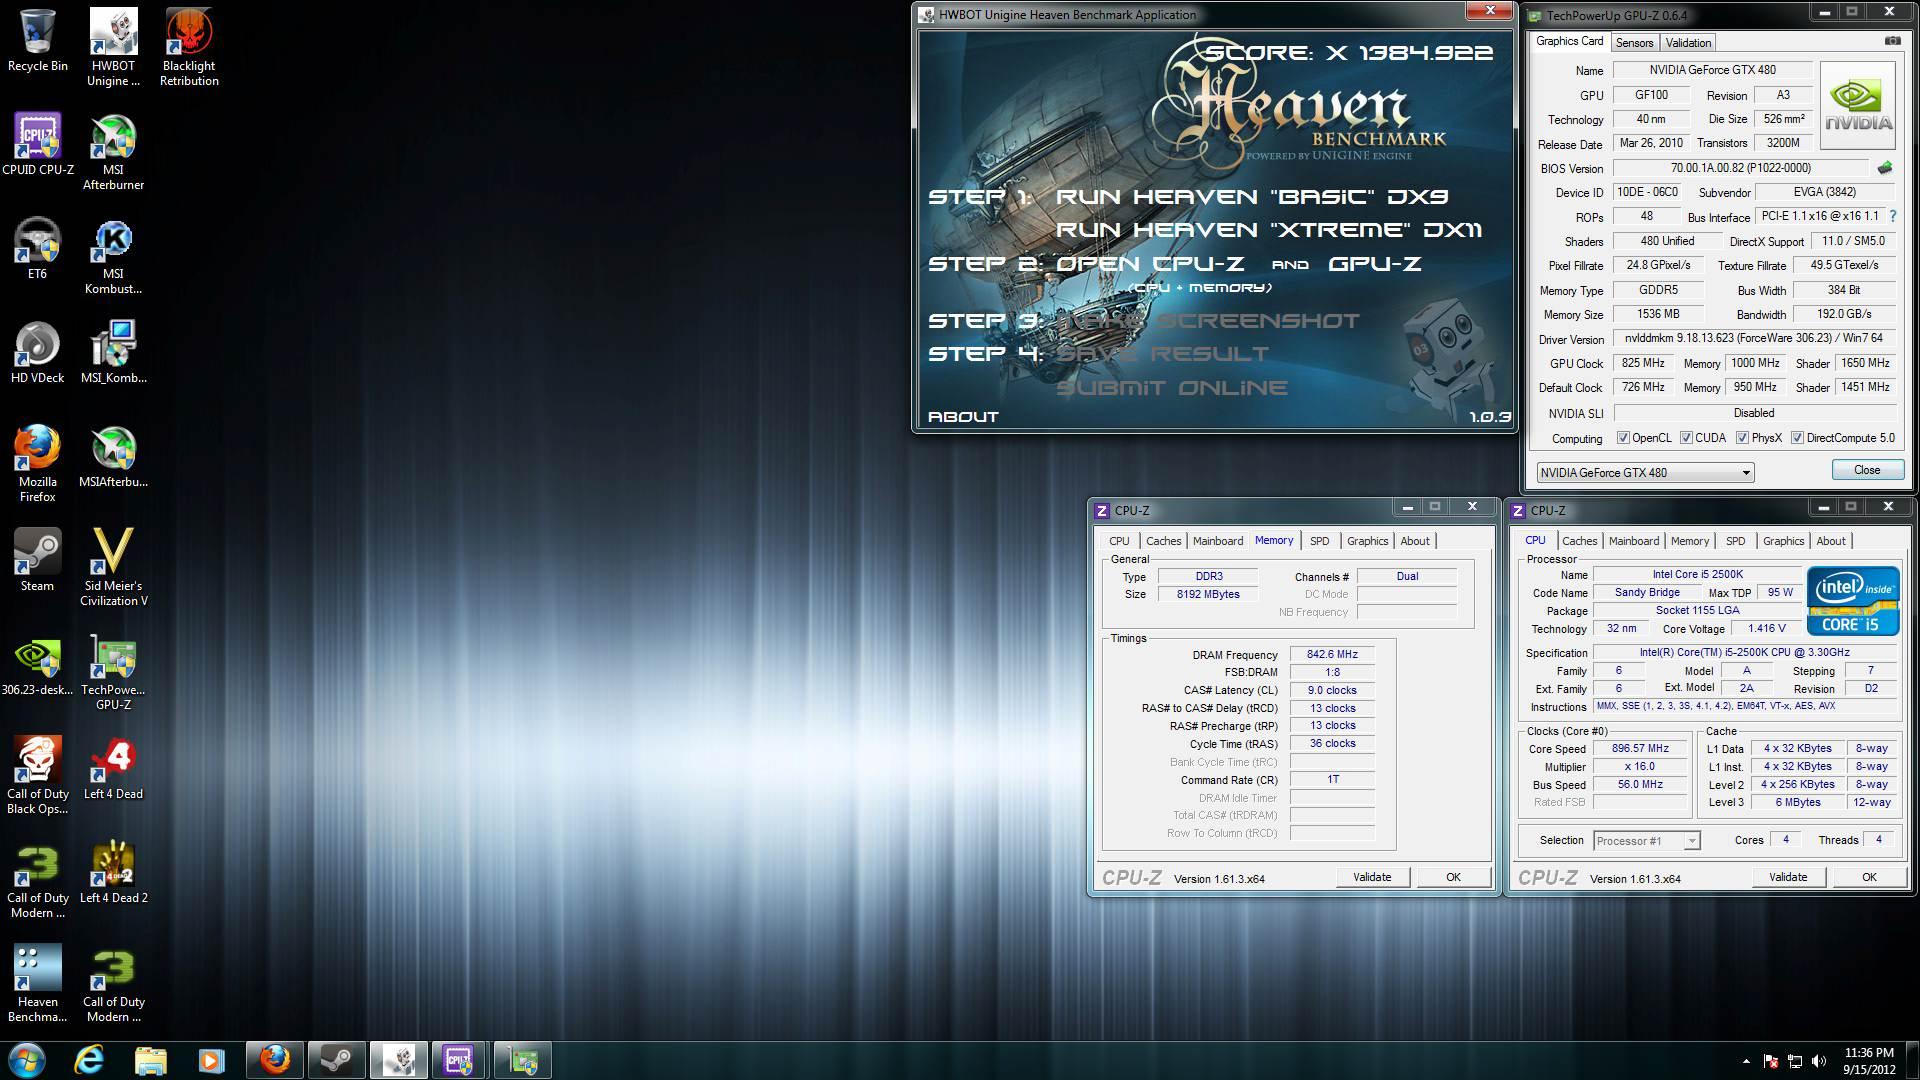
Task: Click the taskbar clock showing 11:36 PM
Action: pos(1869,1061)
